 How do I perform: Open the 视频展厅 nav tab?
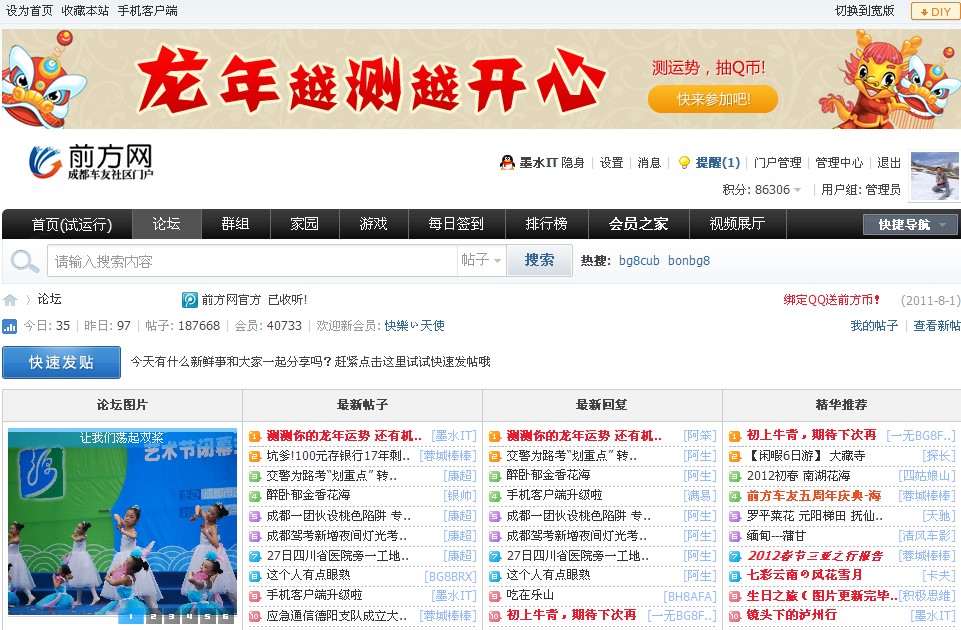737,224
